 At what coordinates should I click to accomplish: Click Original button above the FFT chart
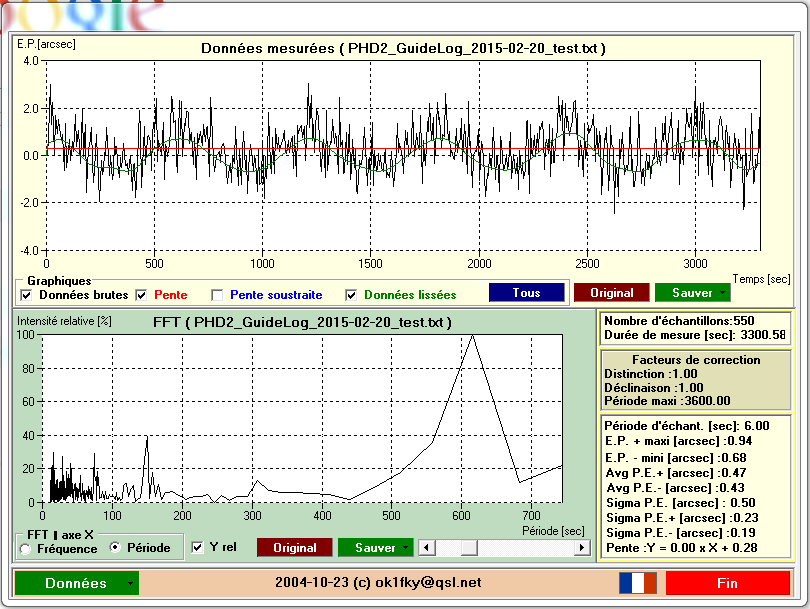[x=612, y=293]
